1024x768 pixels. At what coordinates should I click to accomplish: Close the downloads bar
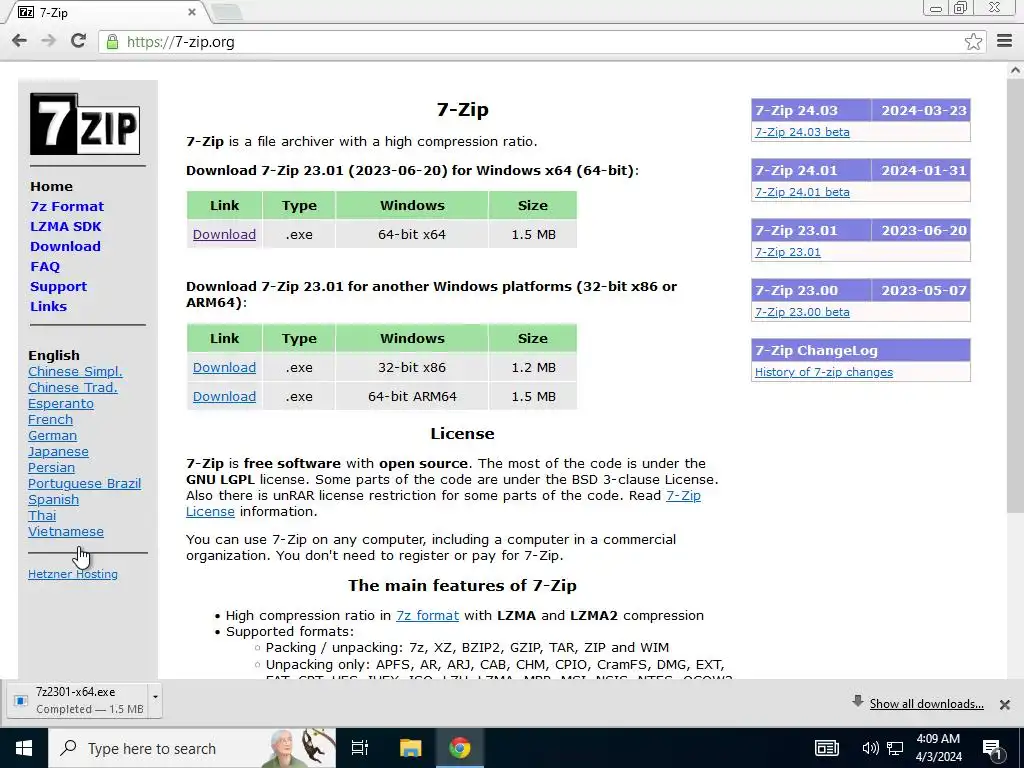[x=1004, y=705]
